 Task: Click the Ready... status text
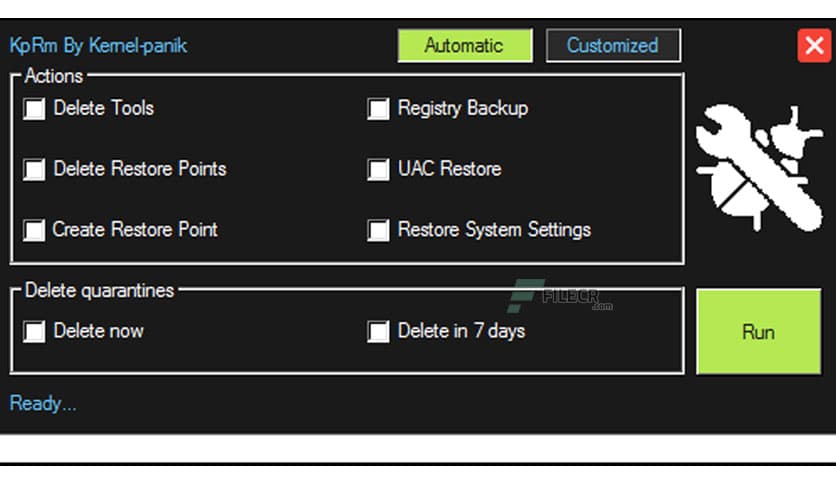43,403
